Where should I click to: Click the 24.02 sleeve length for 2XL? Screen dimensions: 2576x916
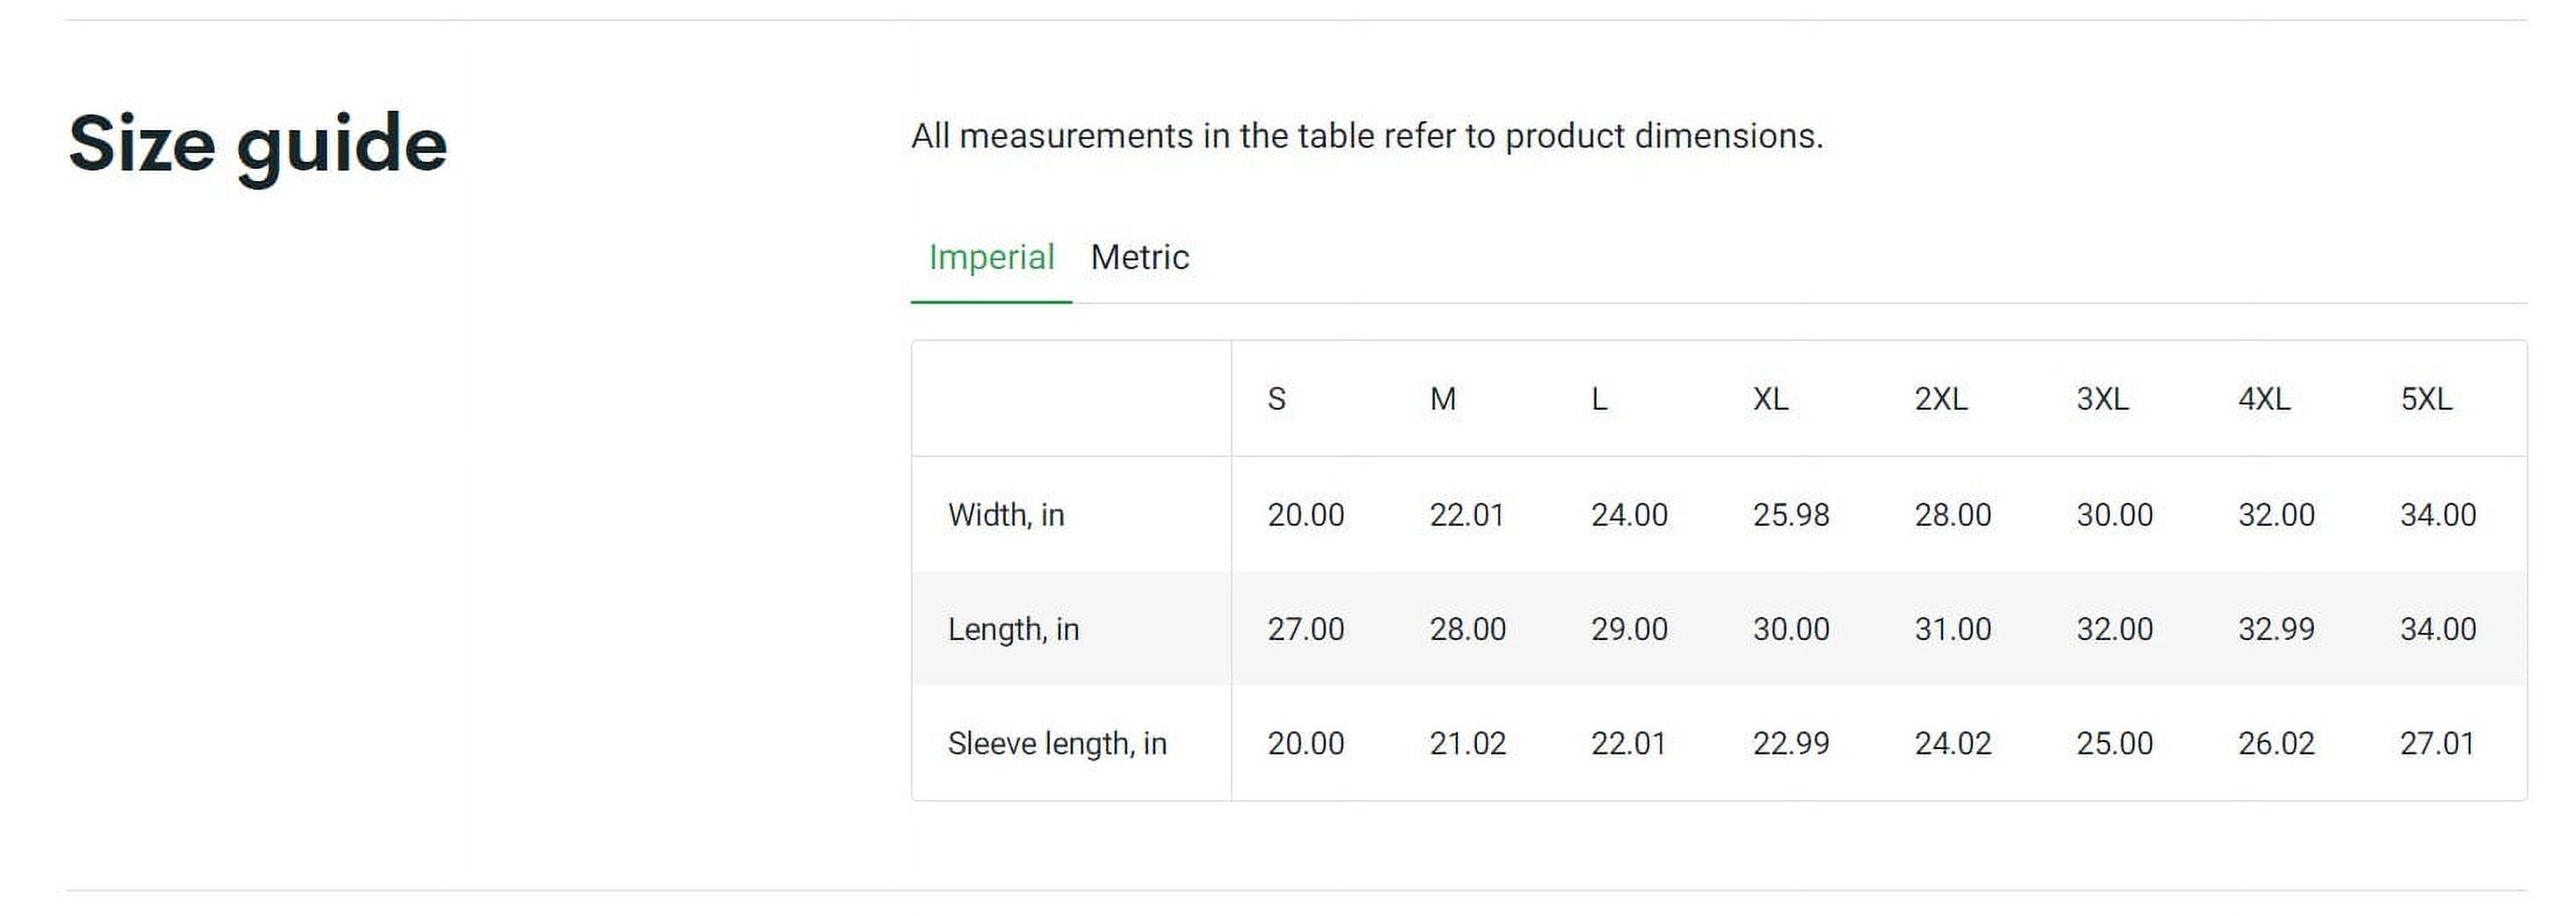tap(1952, 743)
